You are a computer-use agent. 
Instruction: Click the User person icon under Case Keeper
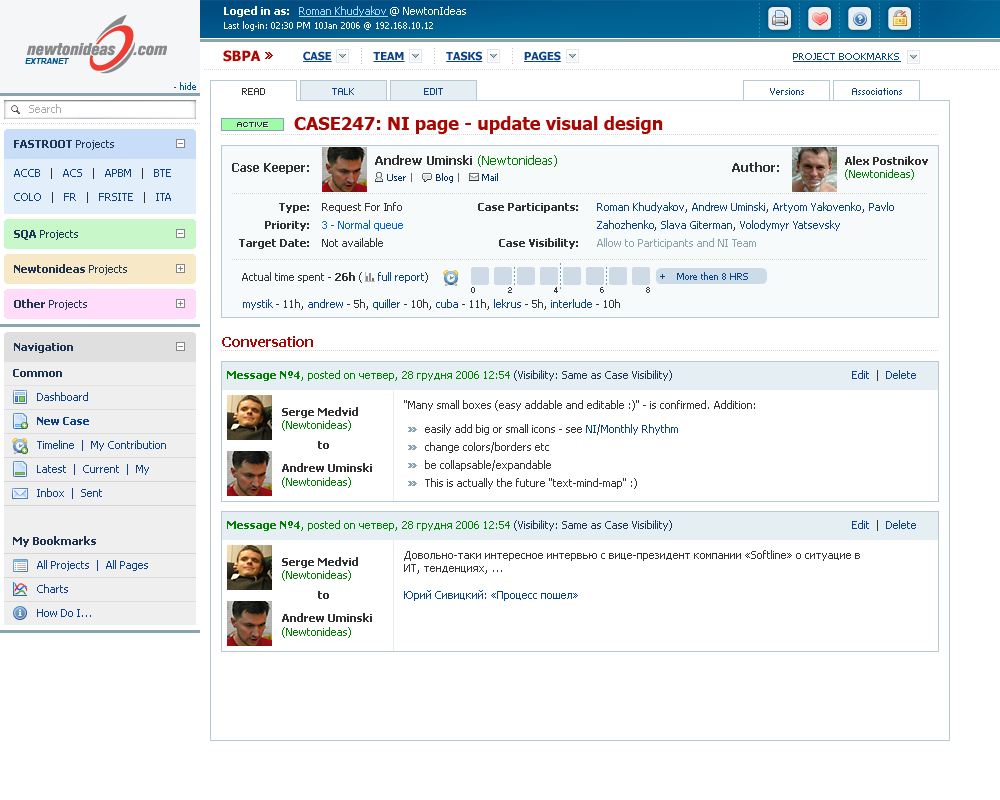(x=379, y=177)
